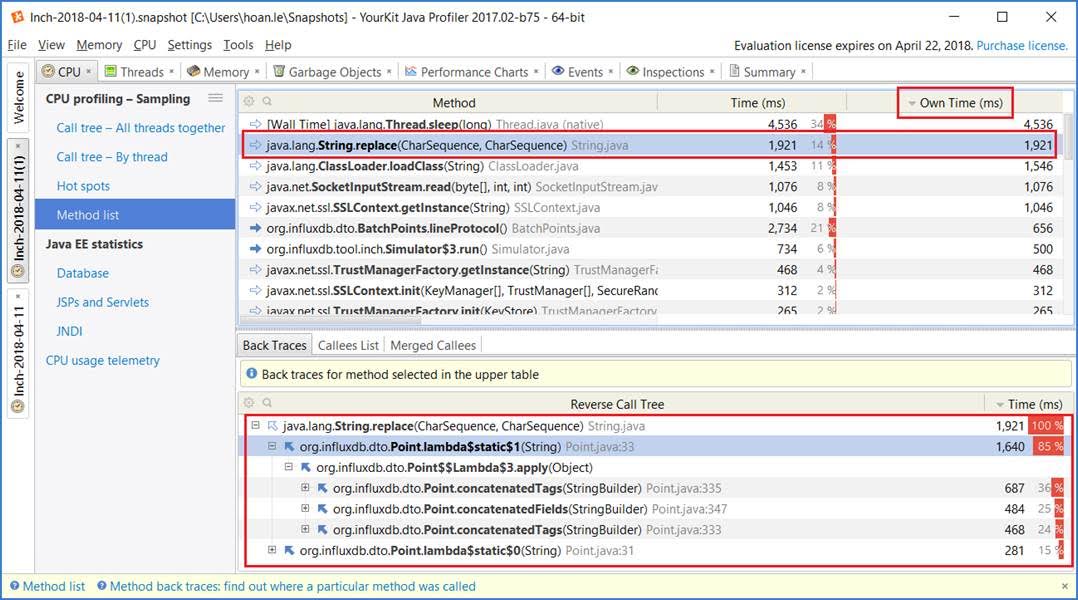Open the Memory tab
Image resolution: width=1078 pixels, height=600 pixels.
[225, 72]
